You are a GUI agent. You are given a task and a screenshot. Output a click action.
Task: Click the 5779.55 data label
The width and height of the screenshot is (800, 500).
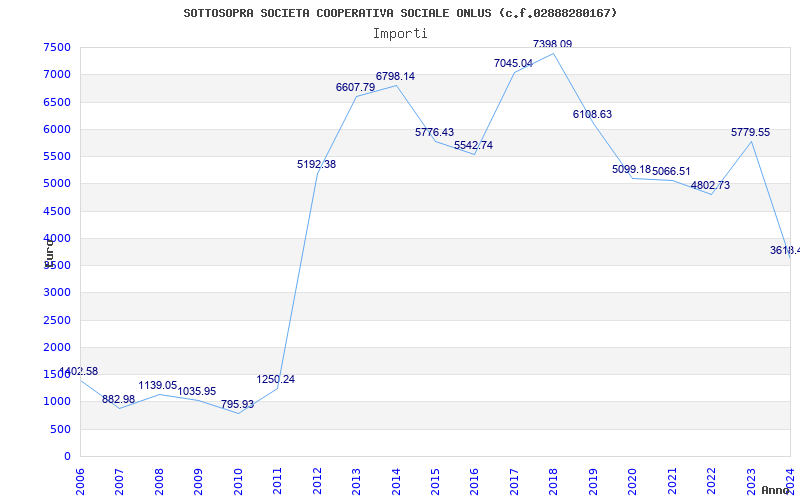(751, 133)
